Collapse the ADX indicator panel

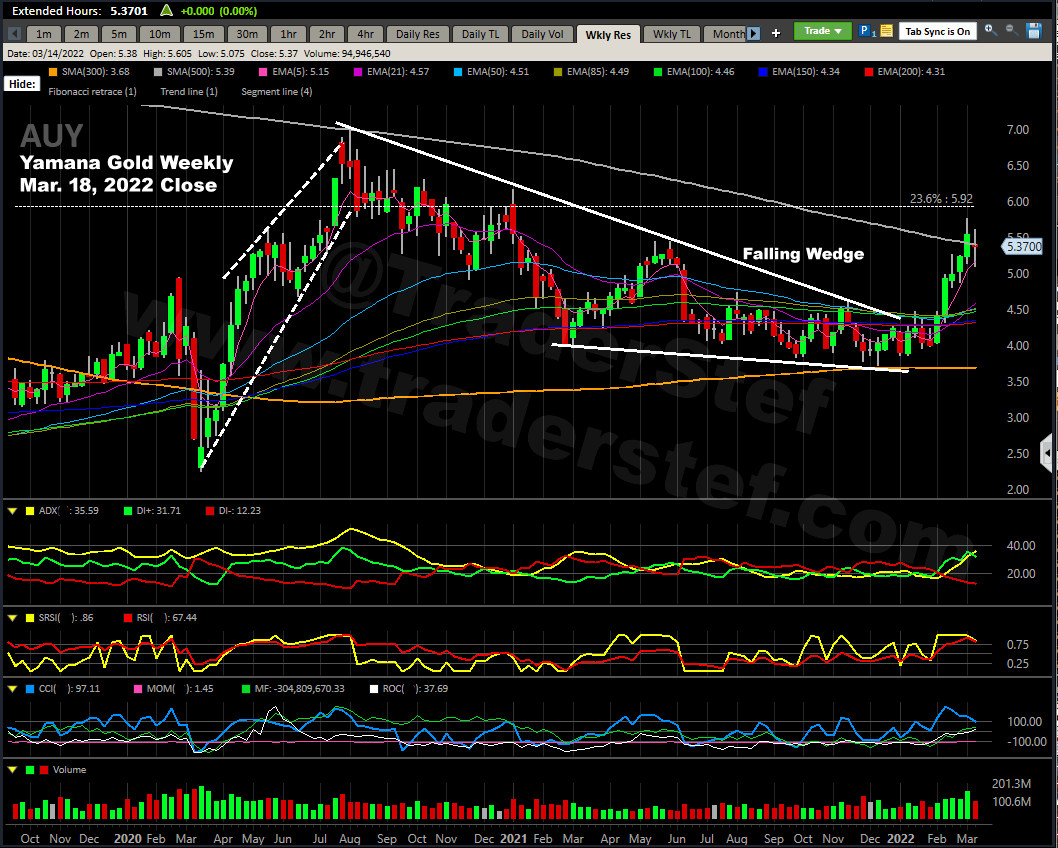click(x=12, y=511)
